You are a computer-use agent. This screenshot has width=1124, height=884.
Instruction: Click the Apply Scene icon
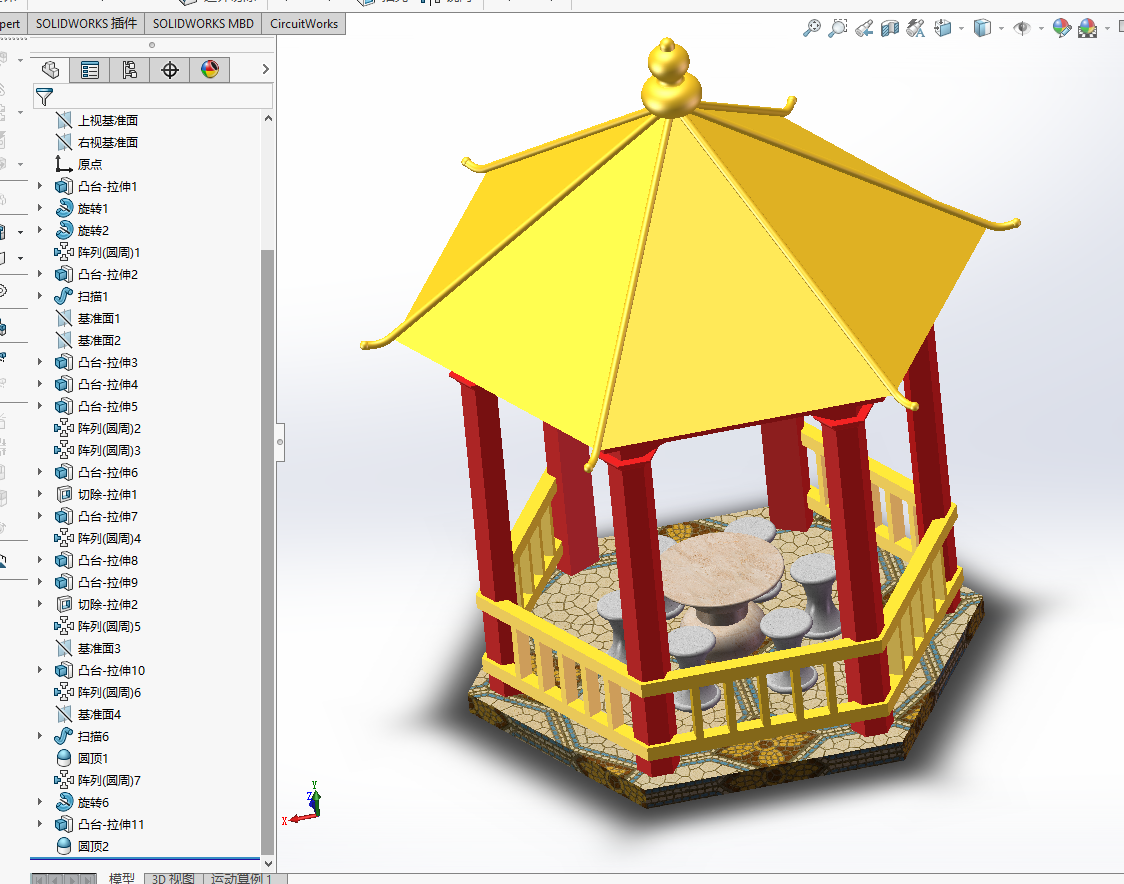1087,28
